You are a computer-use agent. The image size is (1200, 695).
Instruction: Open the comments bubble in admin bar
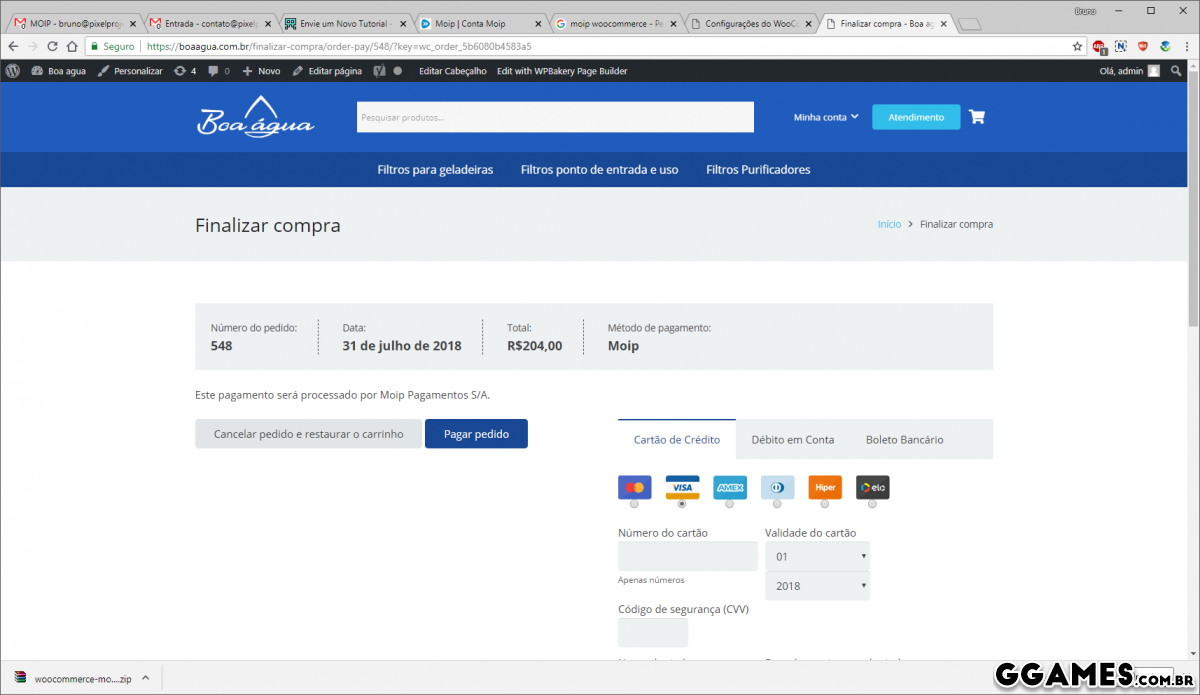pyautogui.click(x=218, y=71)
